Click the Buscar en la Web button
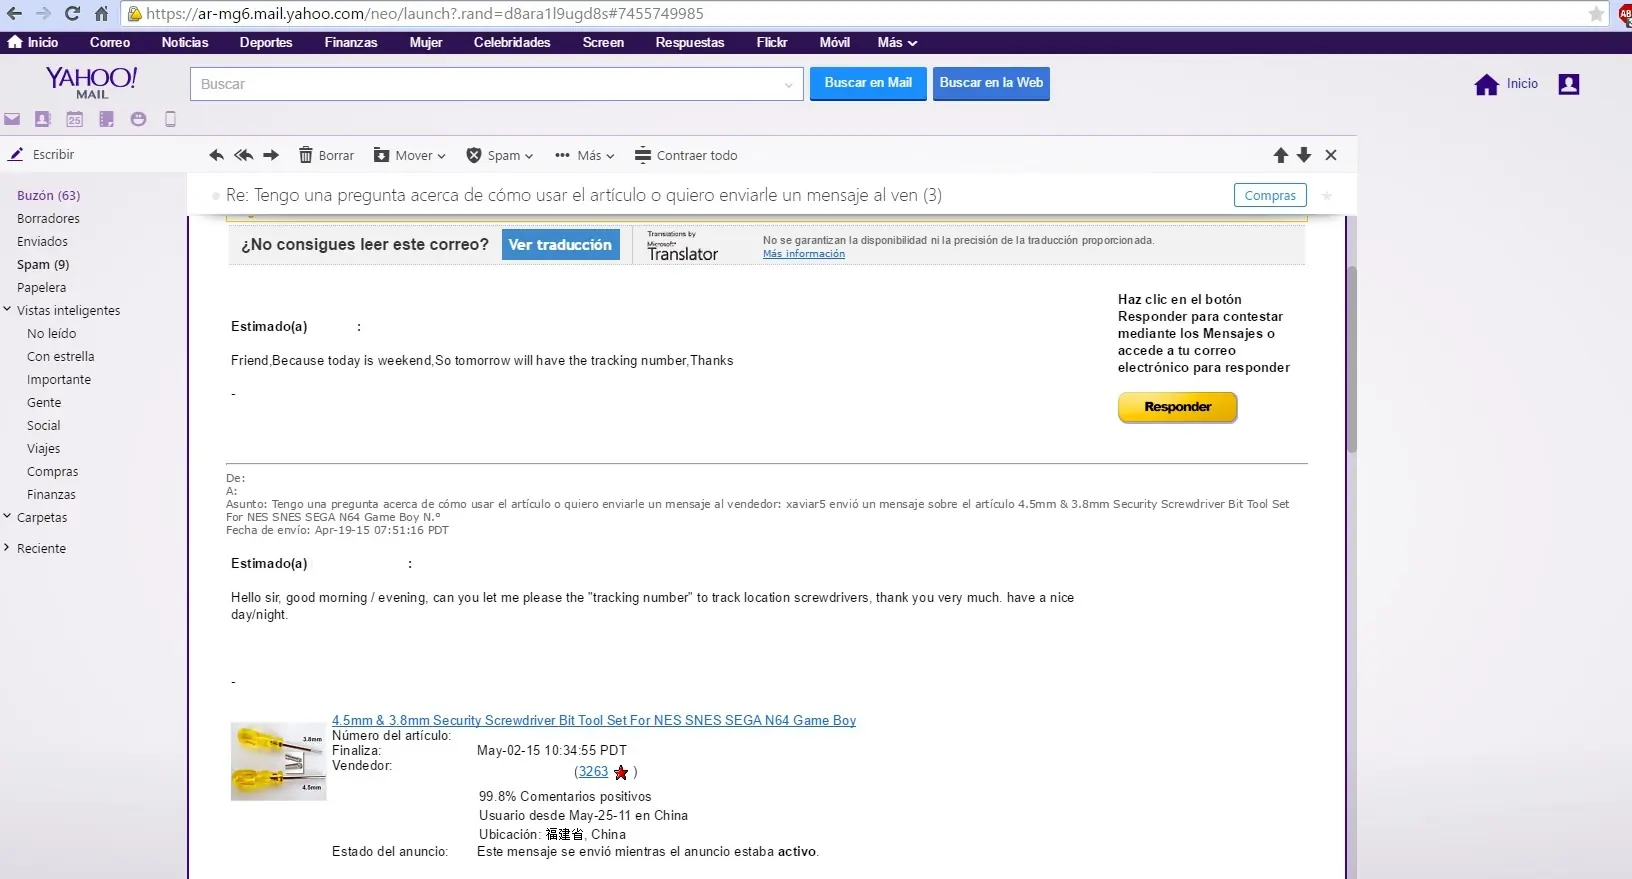The width and height of the screenshot is (1632, 879). (x=991, y=83)
